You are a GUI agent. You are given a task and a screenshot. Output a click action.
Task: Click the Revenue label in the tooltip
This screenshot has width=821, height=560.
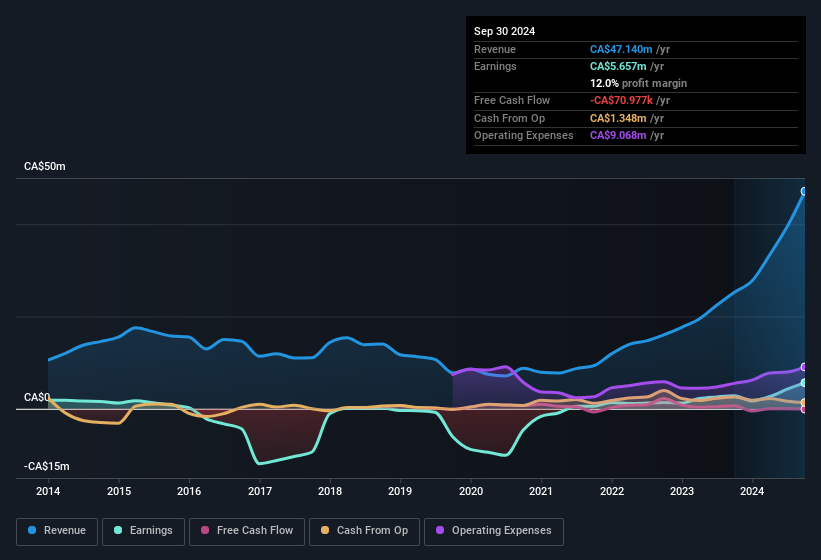click(495, 49)
